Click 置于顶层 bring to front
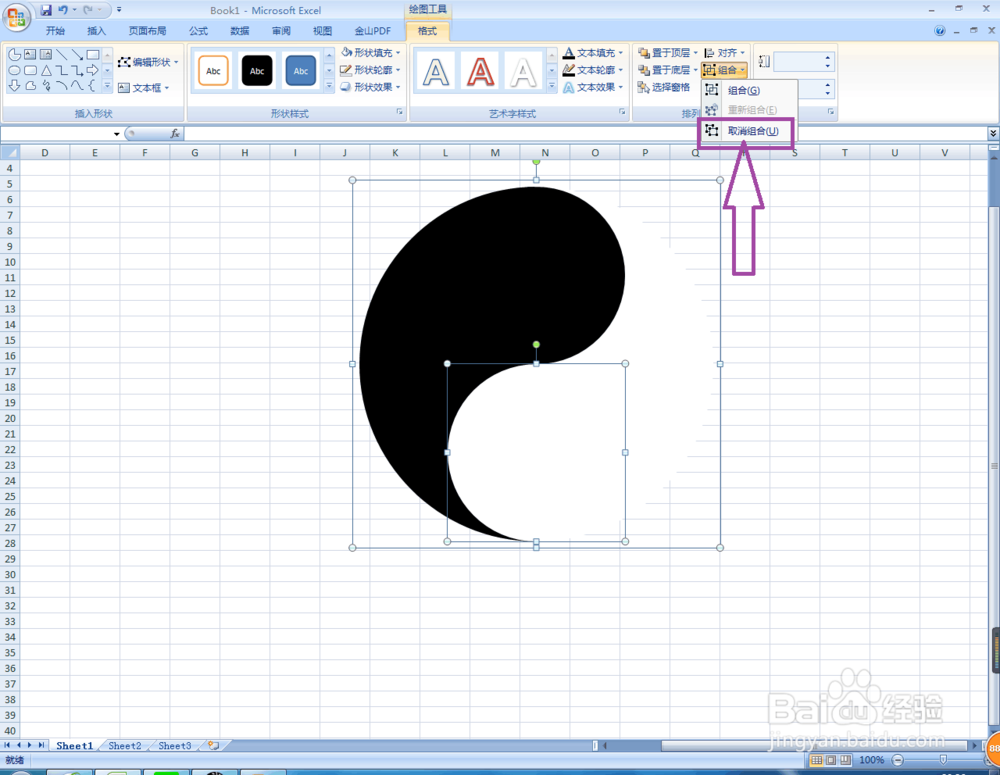 pos(664,53)
